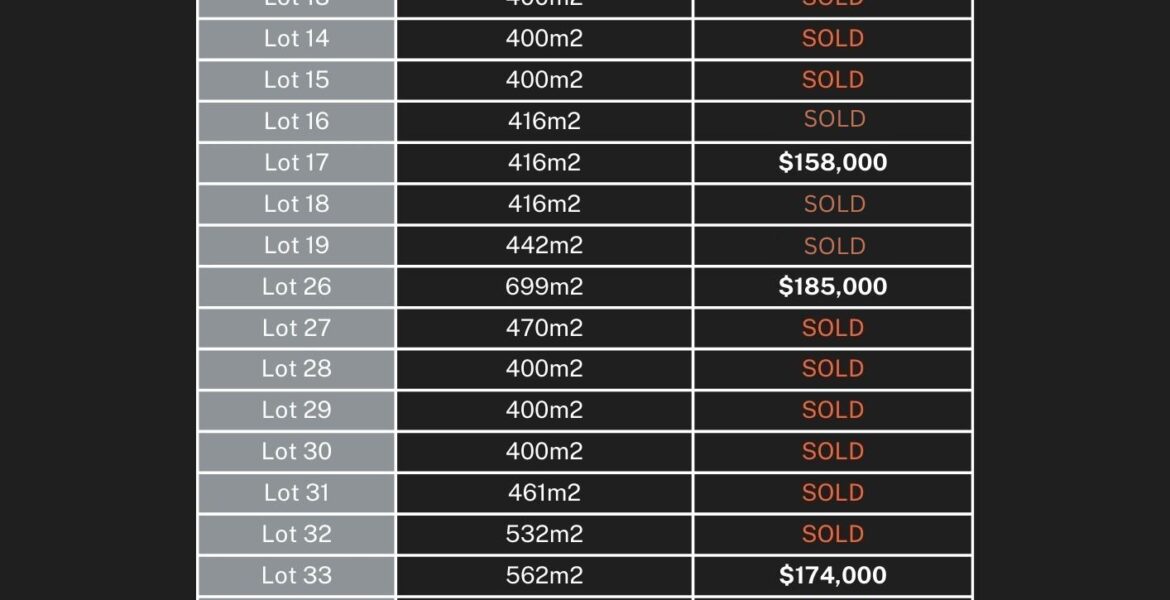Select the 532m2 area cell
This screenshot has width=1170, height=600.
tap(544, 534)
